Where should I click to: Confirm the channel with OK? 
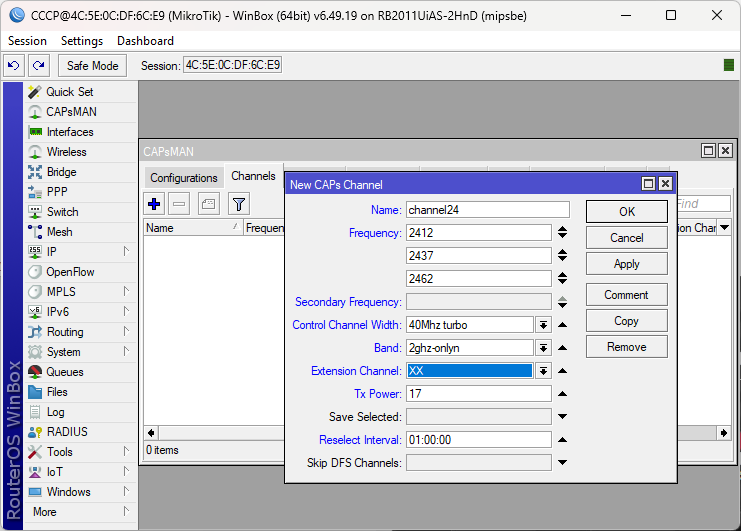click(x=627, y=212)
